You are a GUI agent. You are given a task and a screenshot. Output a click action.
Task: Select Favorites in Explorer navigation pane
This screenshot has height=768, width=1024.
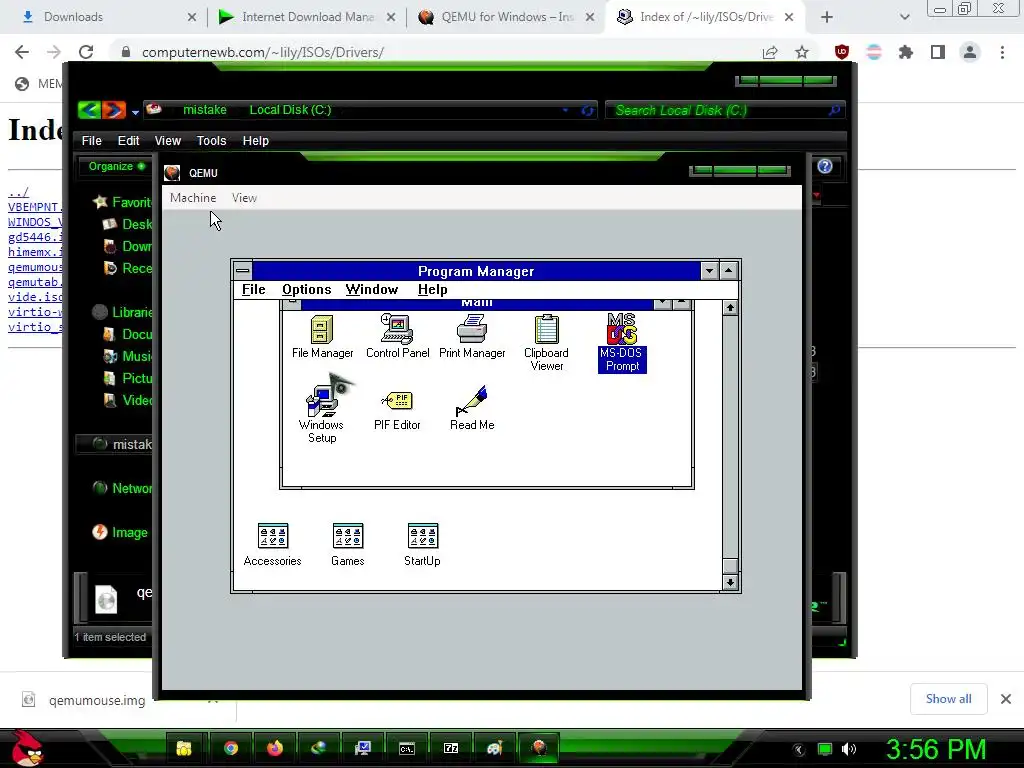(123, 202)
